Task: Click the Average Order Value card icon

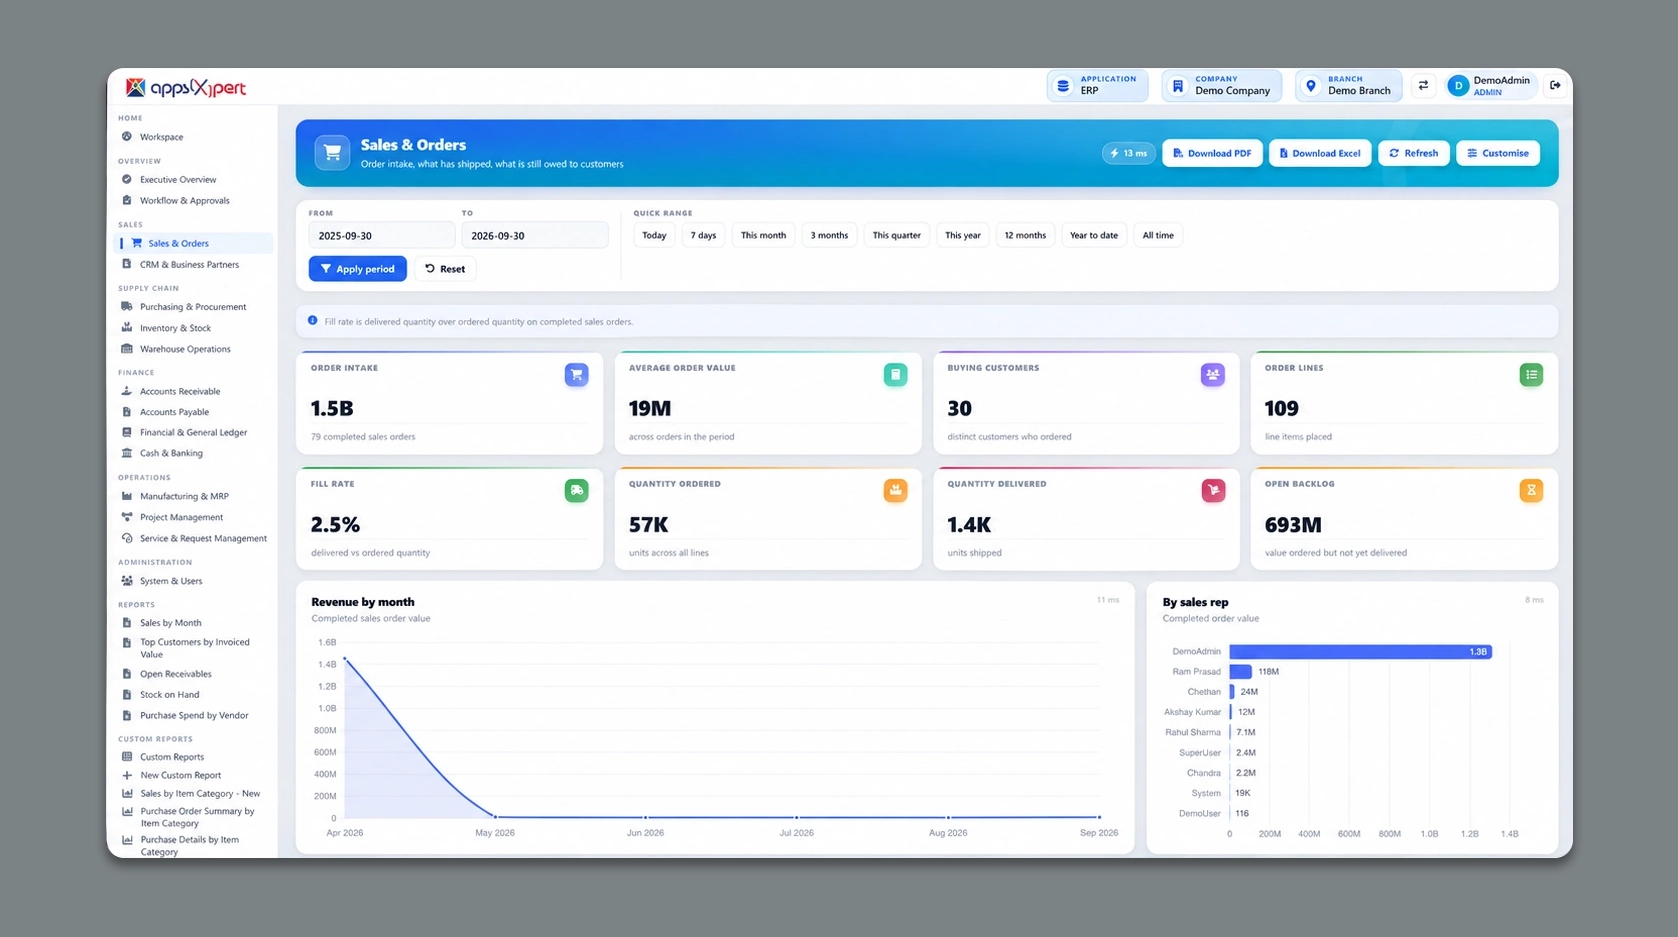Action: [x=895, y=375]
